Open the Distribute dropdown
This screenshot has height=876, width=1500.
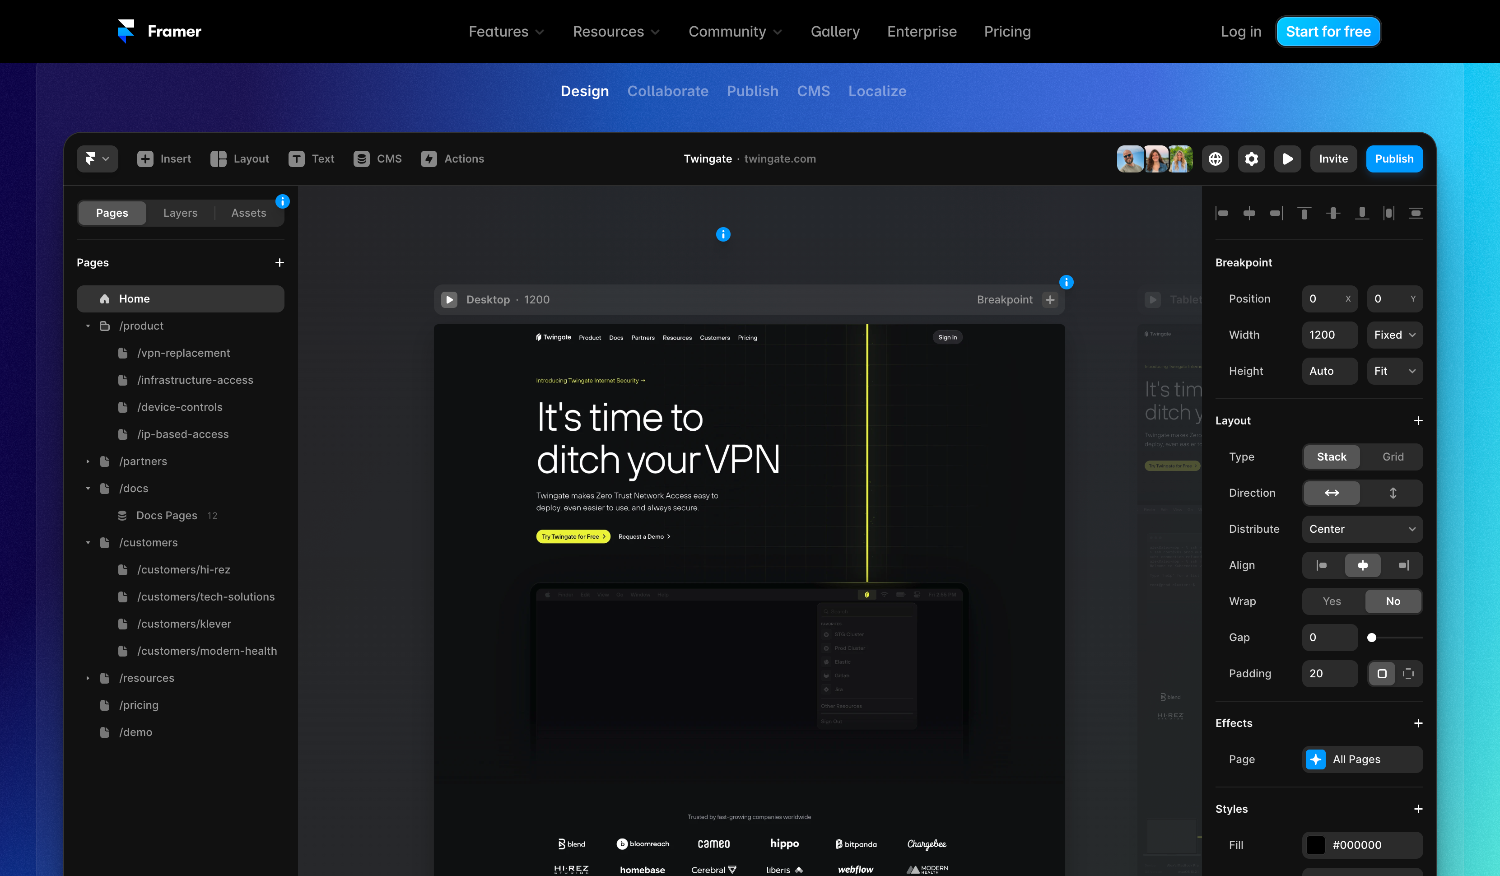[x=1361, y=529]
